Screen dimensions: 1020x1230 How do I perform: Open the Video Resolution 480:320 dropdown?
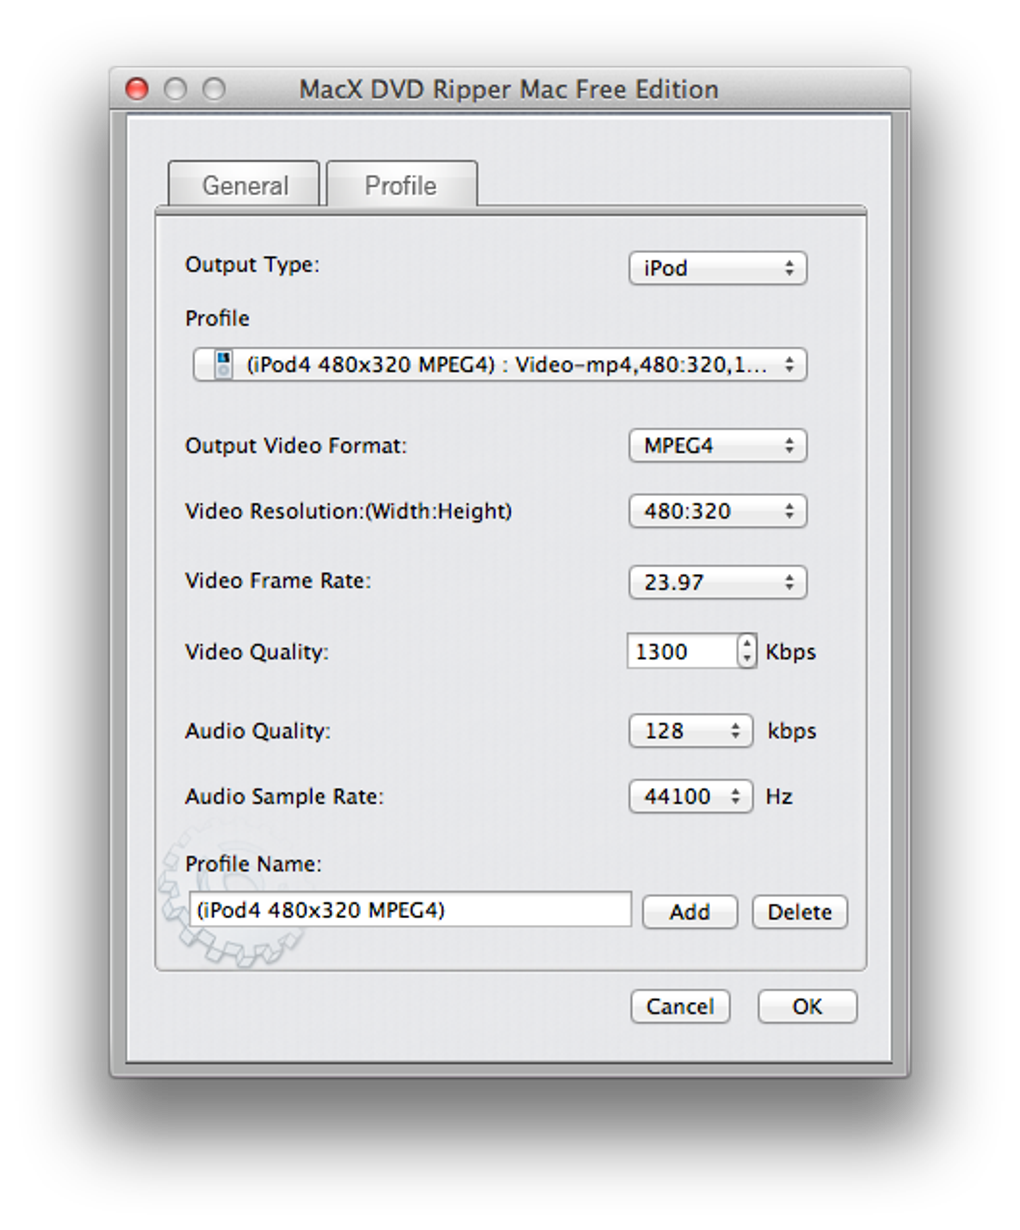[717, 511]
